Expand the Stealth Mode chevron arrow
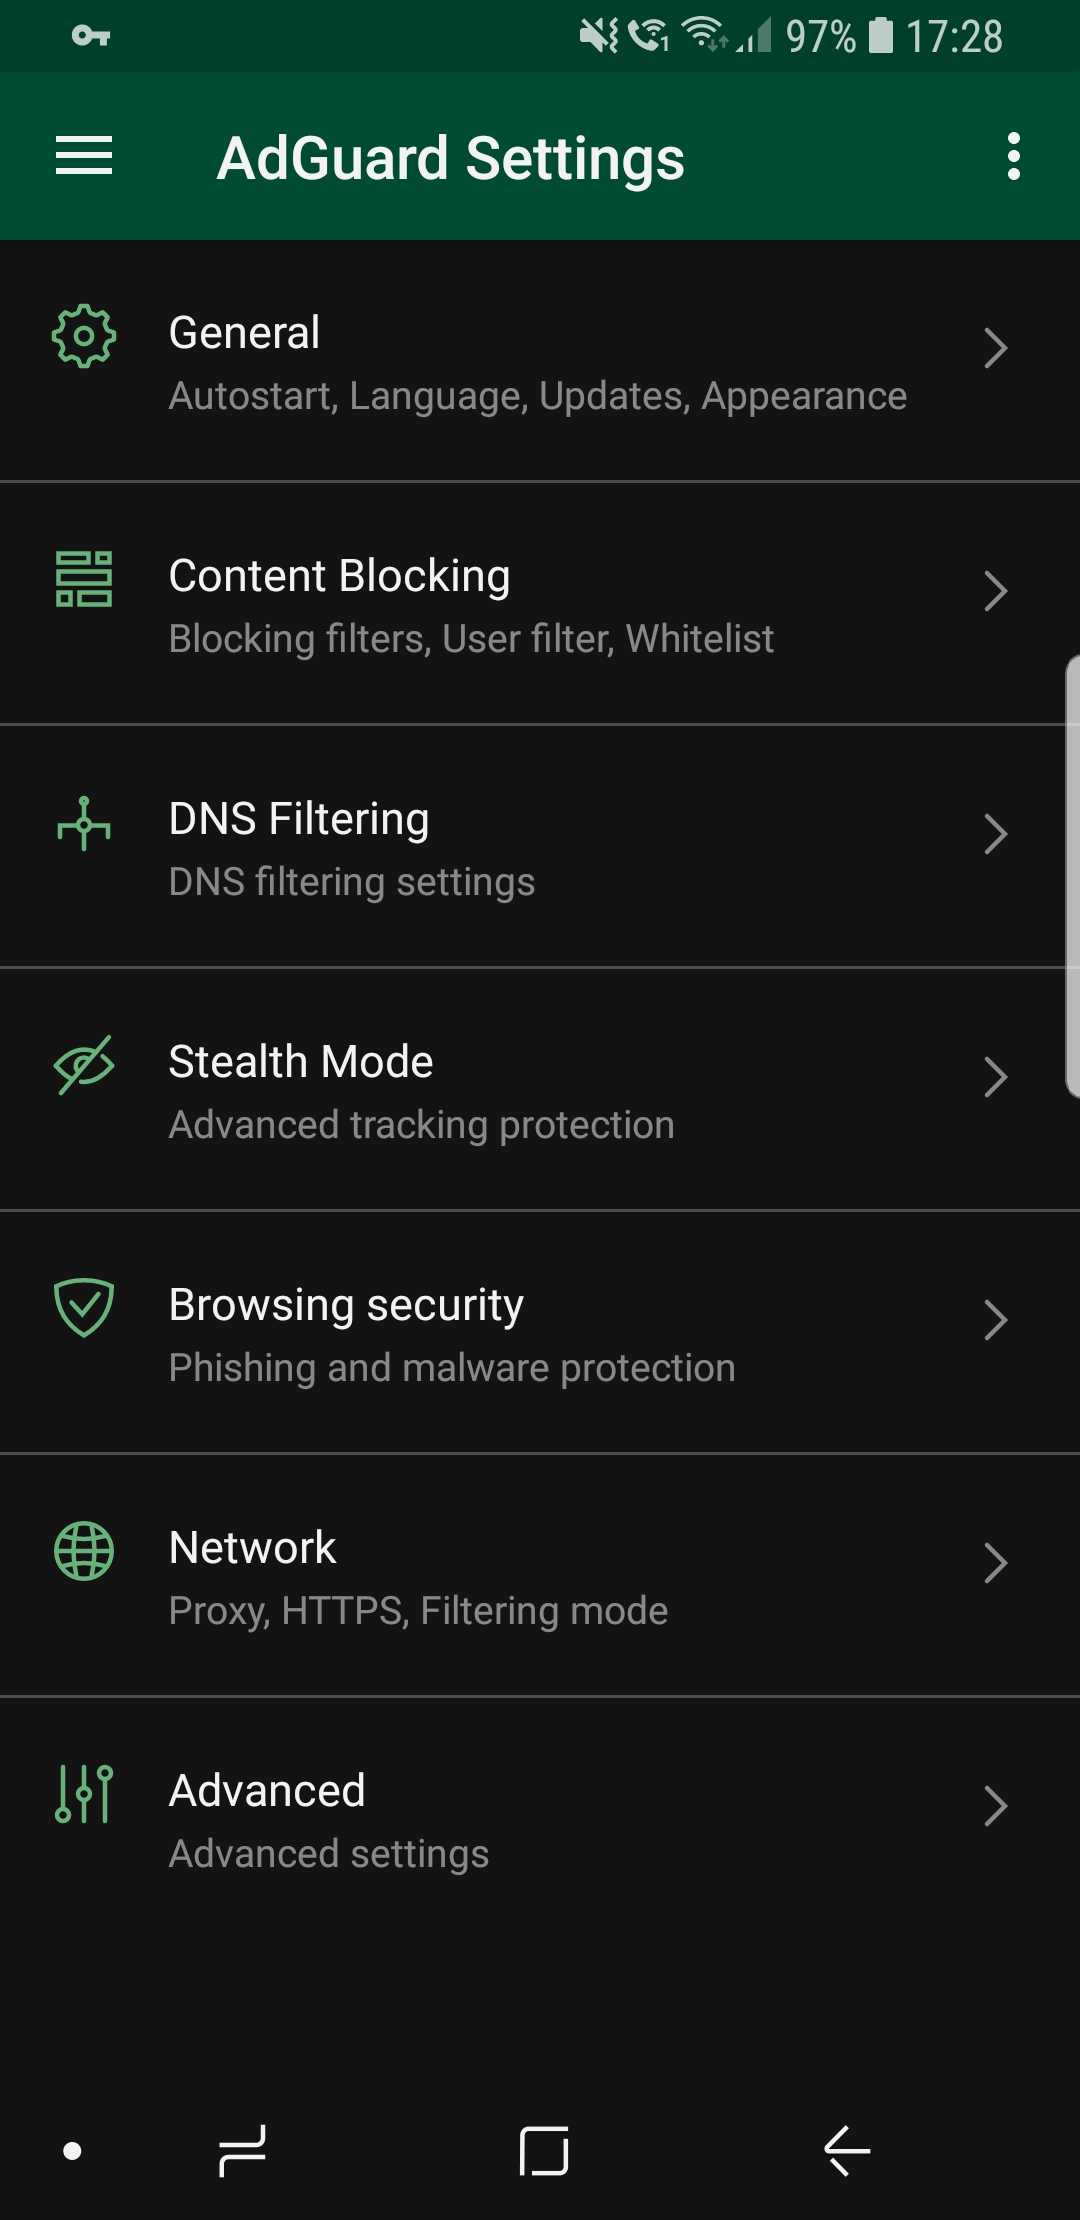The image size is (1080, 2220). [x=995, y=1077]
